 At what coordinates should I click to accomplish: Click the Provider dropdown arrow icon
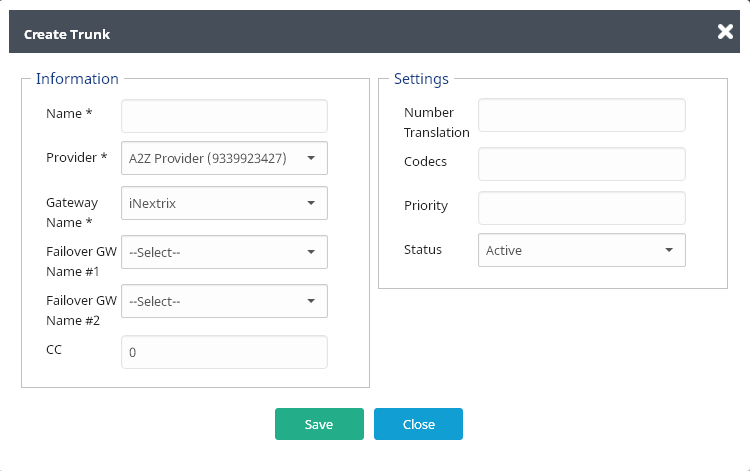coord(311,158)
